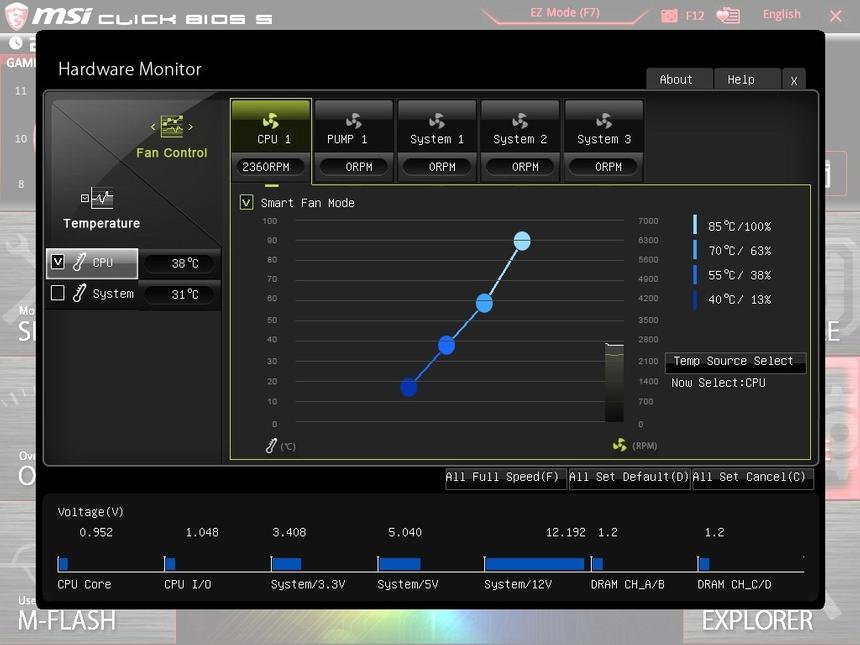Click the All Full Speed(F) button
The height and width of the screenshot is (645, 860).
(505, 478)
